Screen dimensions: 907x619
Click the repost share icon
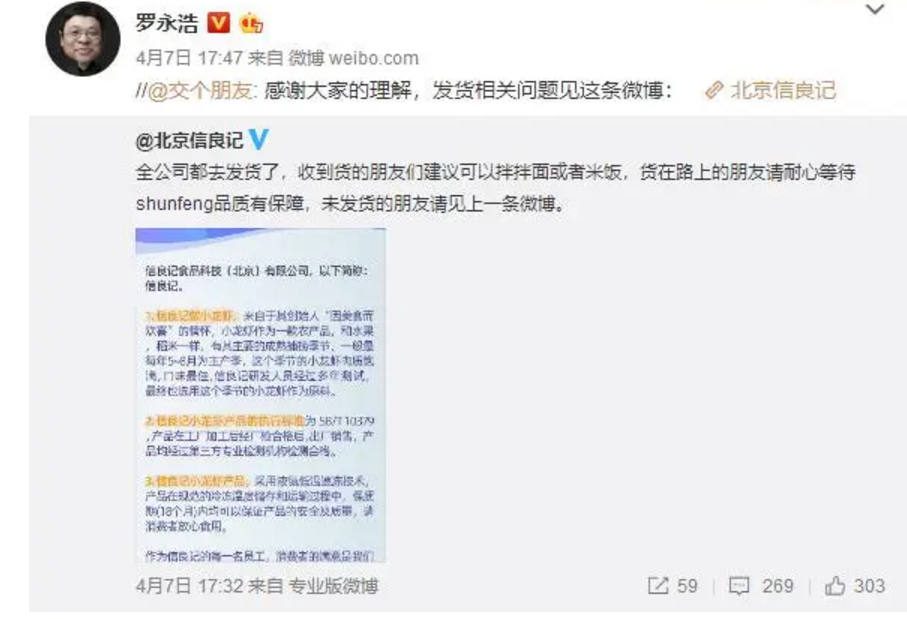[658, 586]
